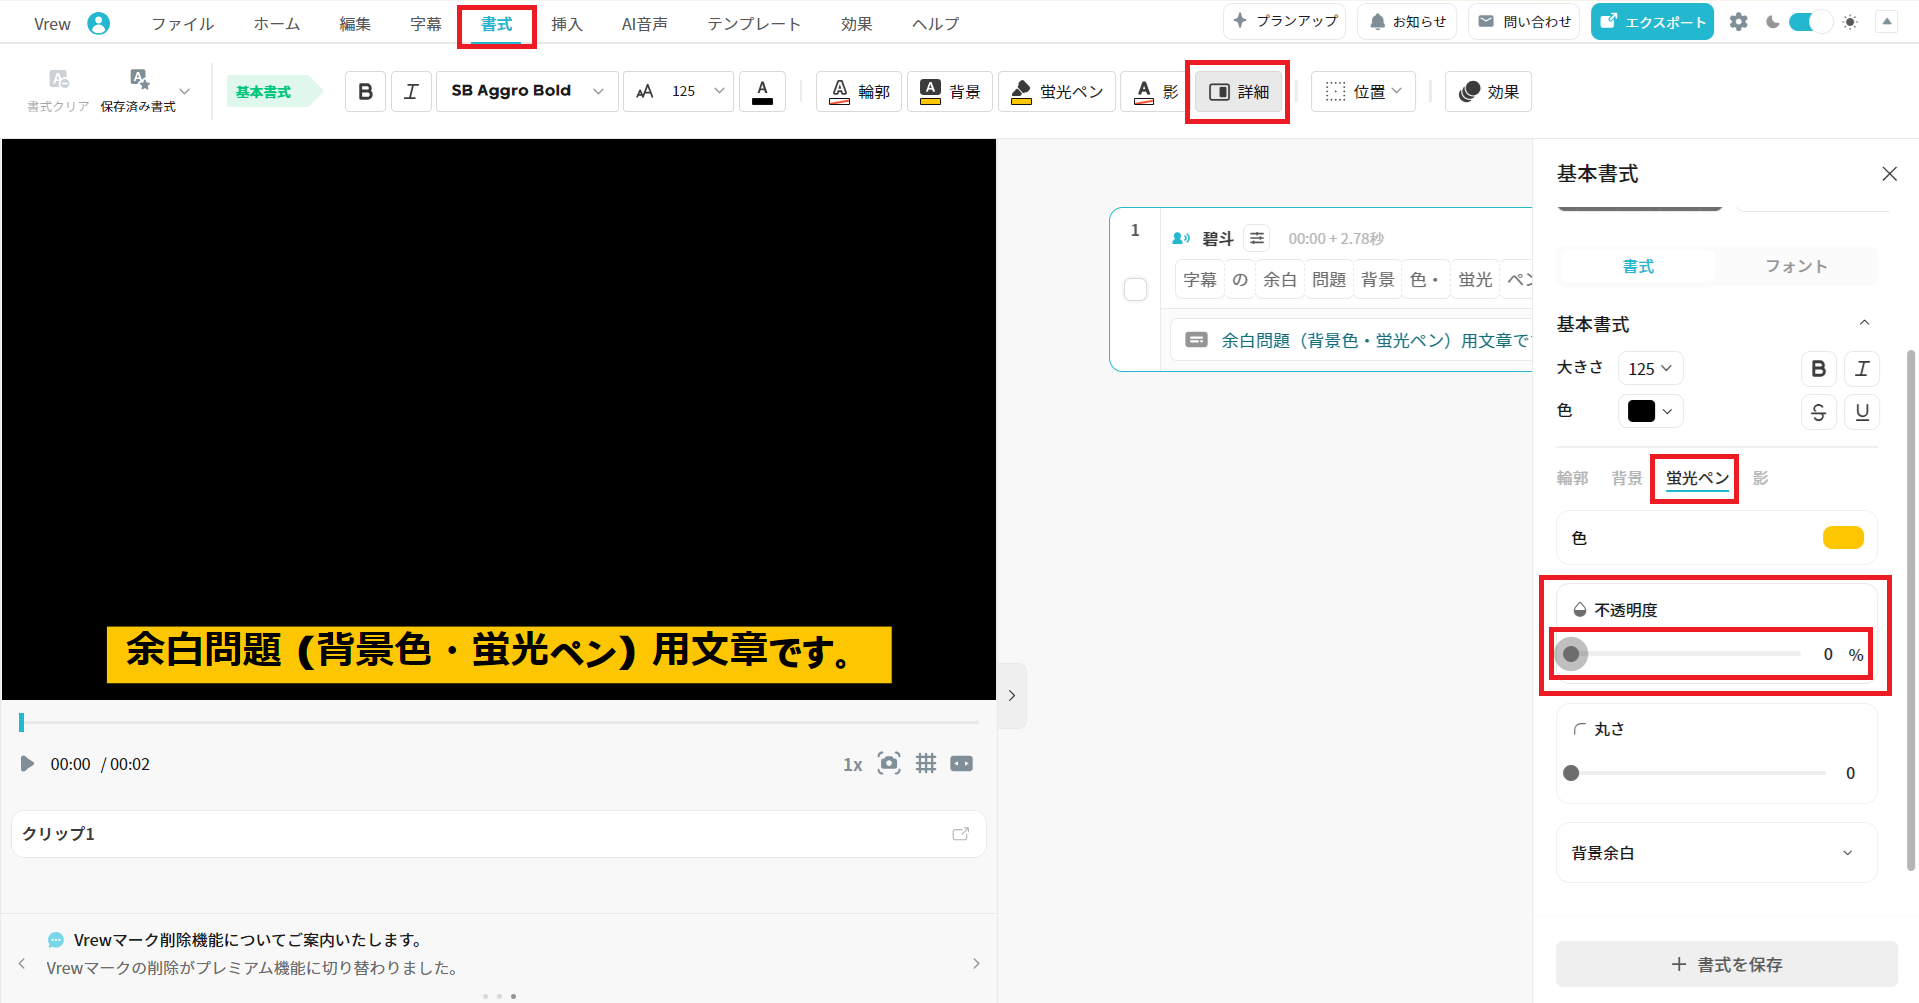
Task: Click the プランアップ button
Action: click(x=1284, y=21)
